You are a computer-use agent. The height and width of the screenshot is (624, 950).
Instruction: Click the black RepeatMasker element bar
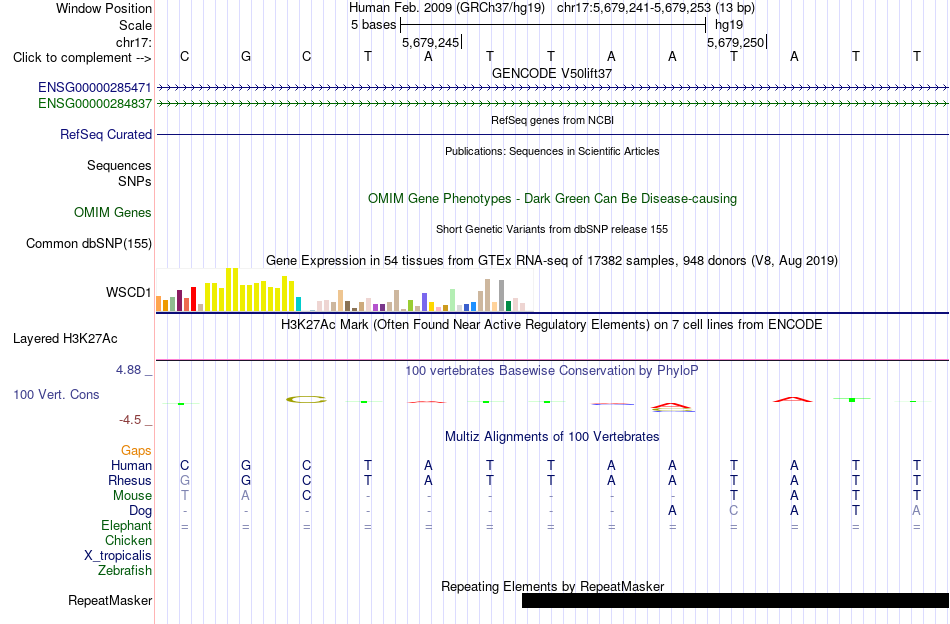[x=736, y=600]
